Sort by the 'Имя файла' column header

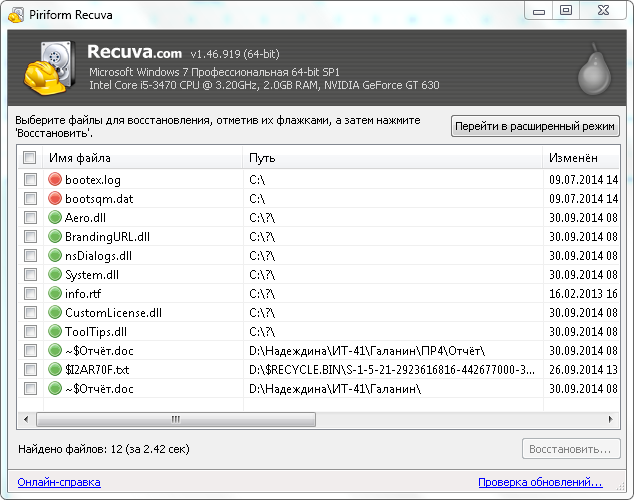[140, 158]
